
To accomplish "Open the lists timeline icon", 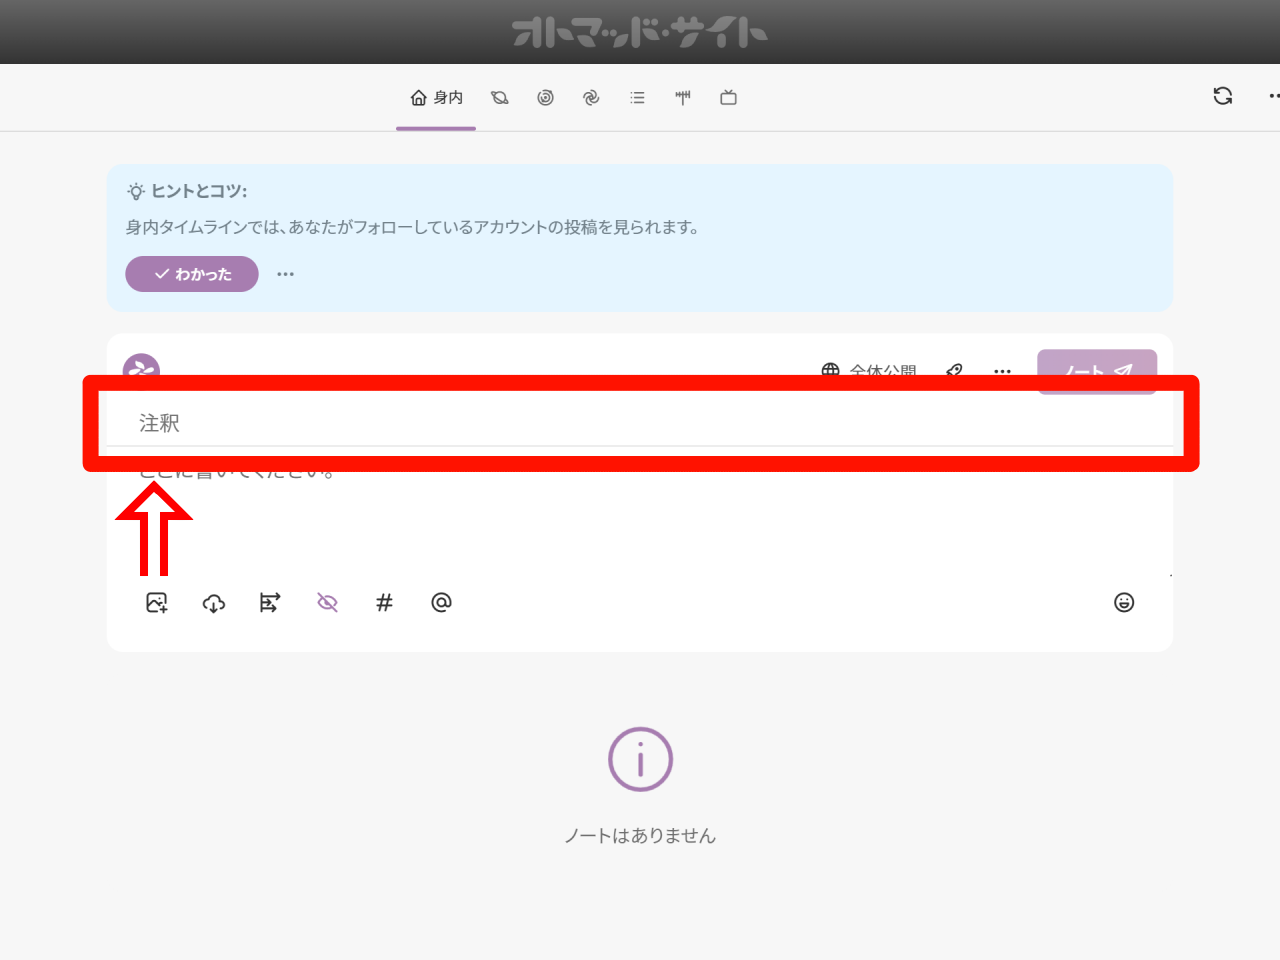I will tap(637, 98).
